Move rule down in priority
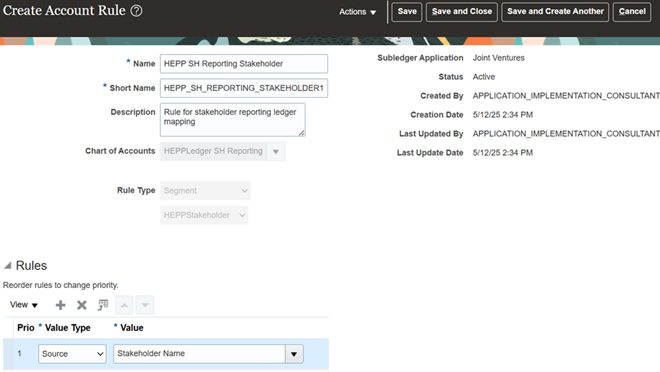Image resolution: width=660 pixels, height=372 pixels. 145,305
